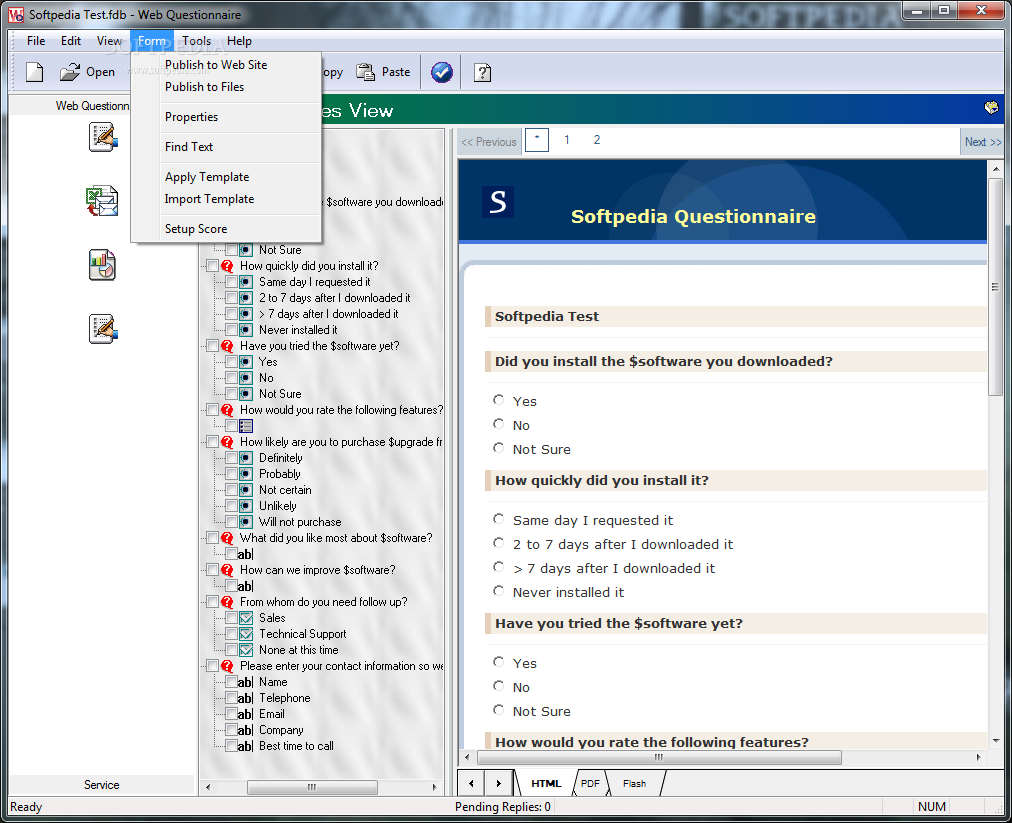The height and width of the screenshot is (823, 1012).
Task: Select 'None at this time' tree item
Action: pyautogui.click(x=298, y=650)
